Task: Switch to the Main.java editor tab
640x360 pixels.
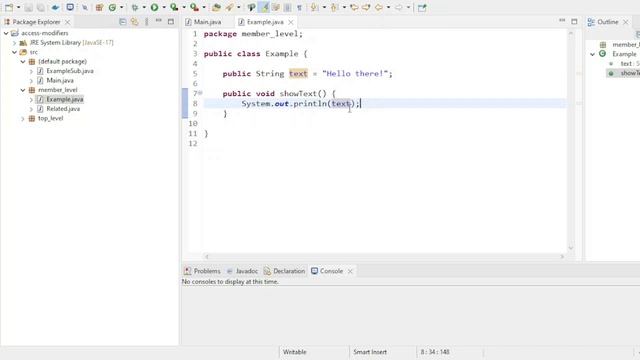Action: (207, 22)
